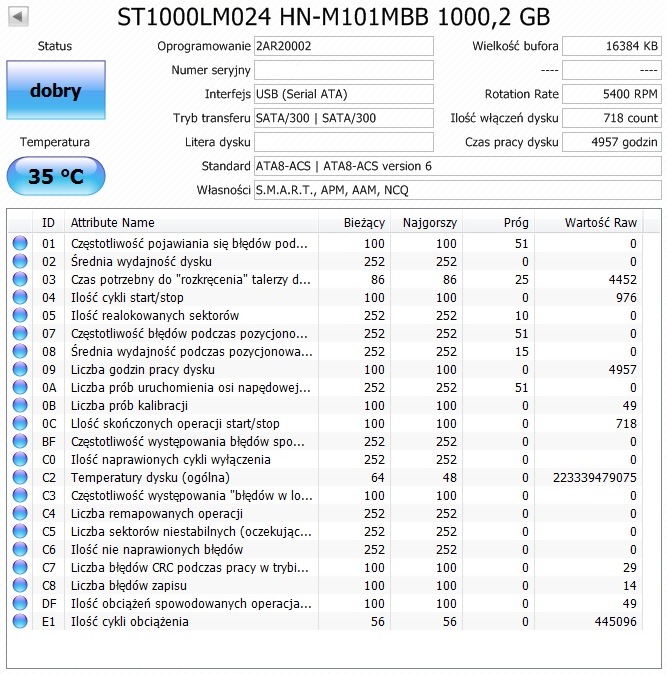
Task: Click the 35 °C temperature indicator
Action: pos(56,176)
